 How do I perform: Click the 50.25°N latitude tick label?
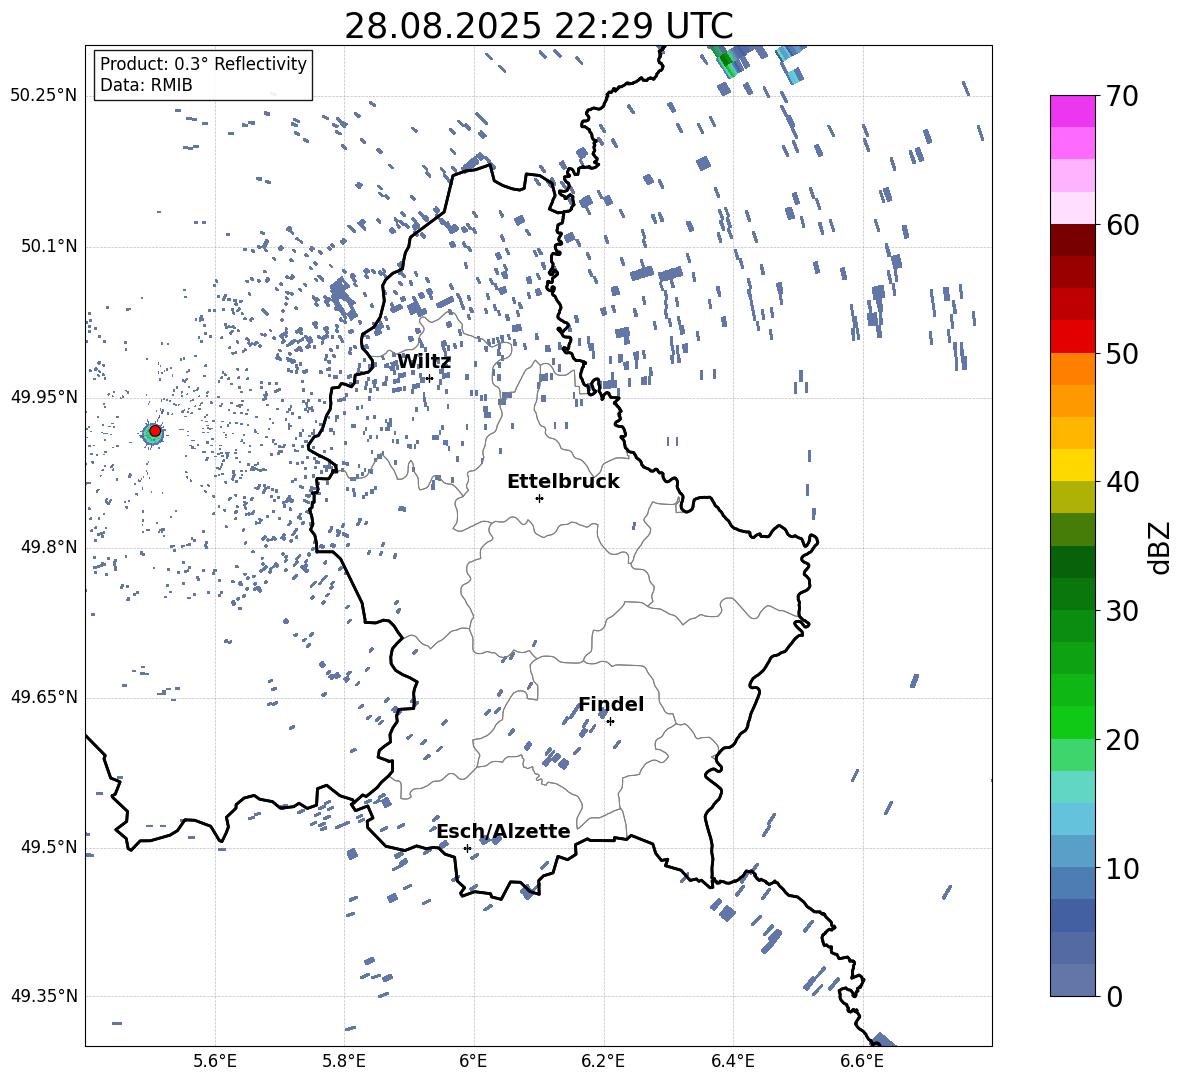tap(44, 96)
